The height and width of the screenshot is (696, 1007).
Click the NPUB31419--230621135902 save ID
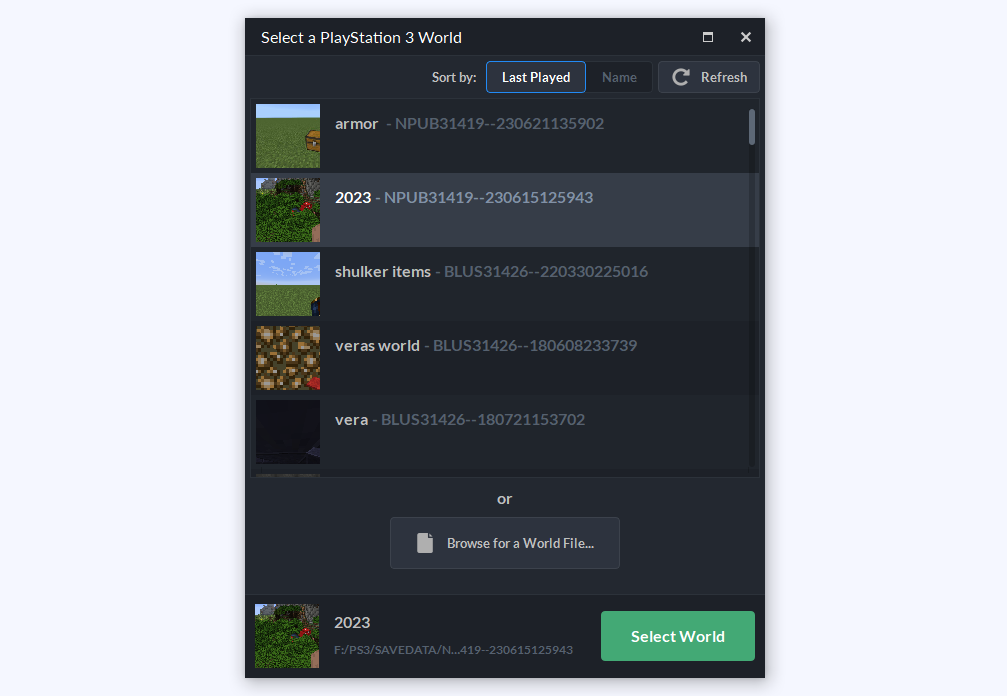pyautogui.click(x=500, y=123)
